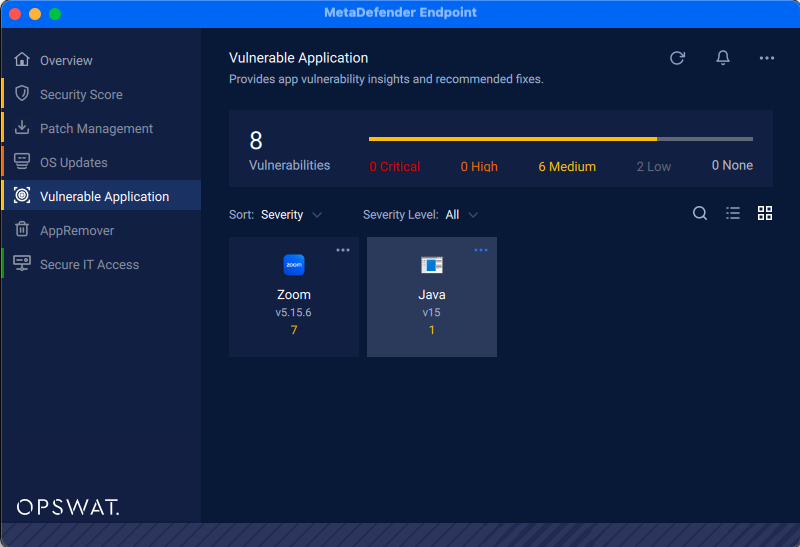Click the Overview home icon
The width and height of the screenshot is (800, 547).
click(22, 60)
